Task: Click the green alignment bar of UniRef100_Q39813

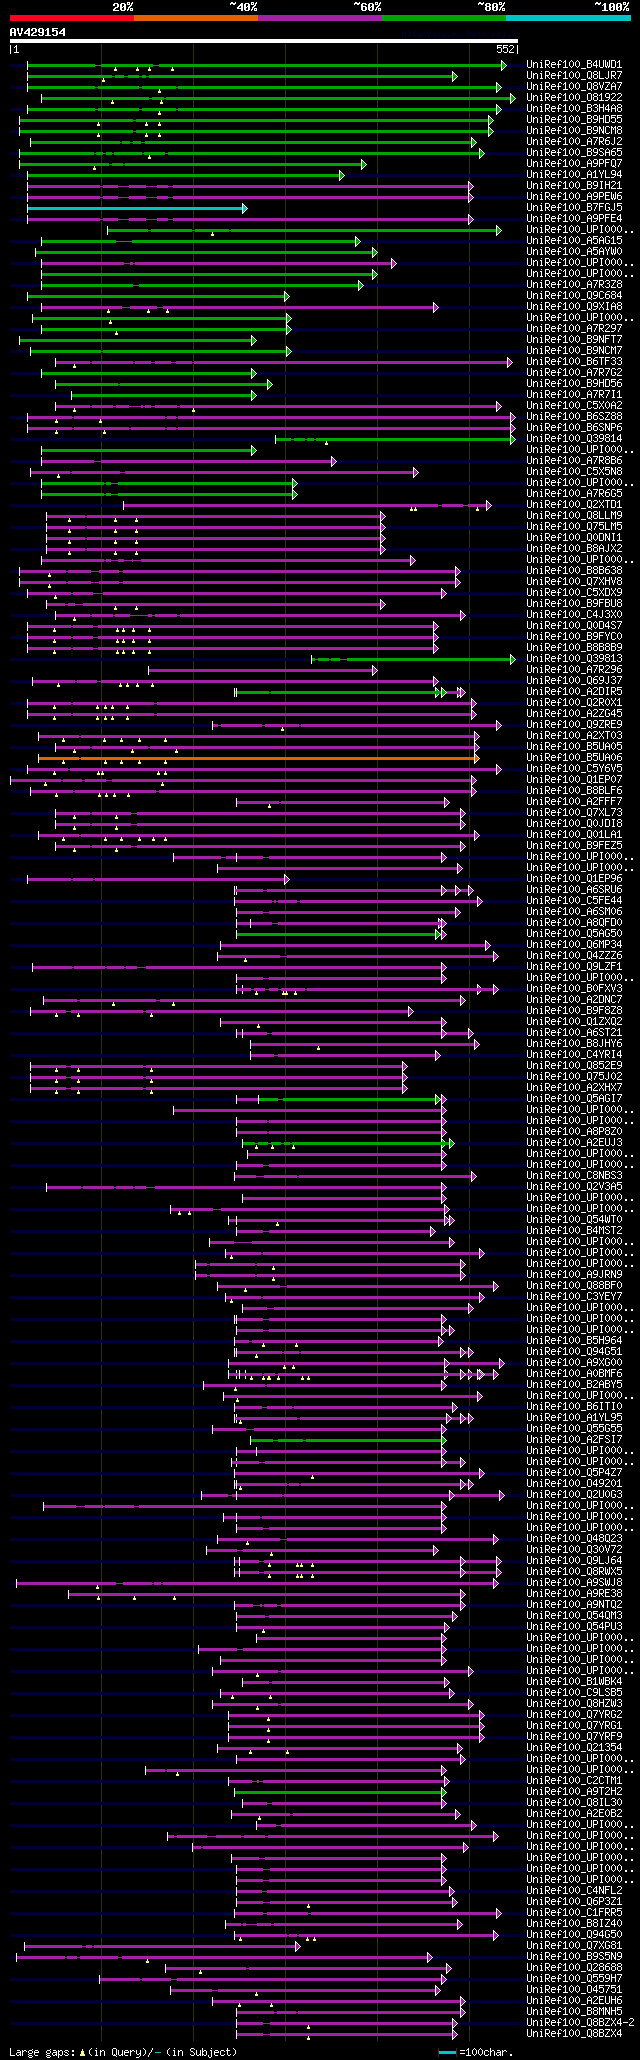Action: click(412, 659)
